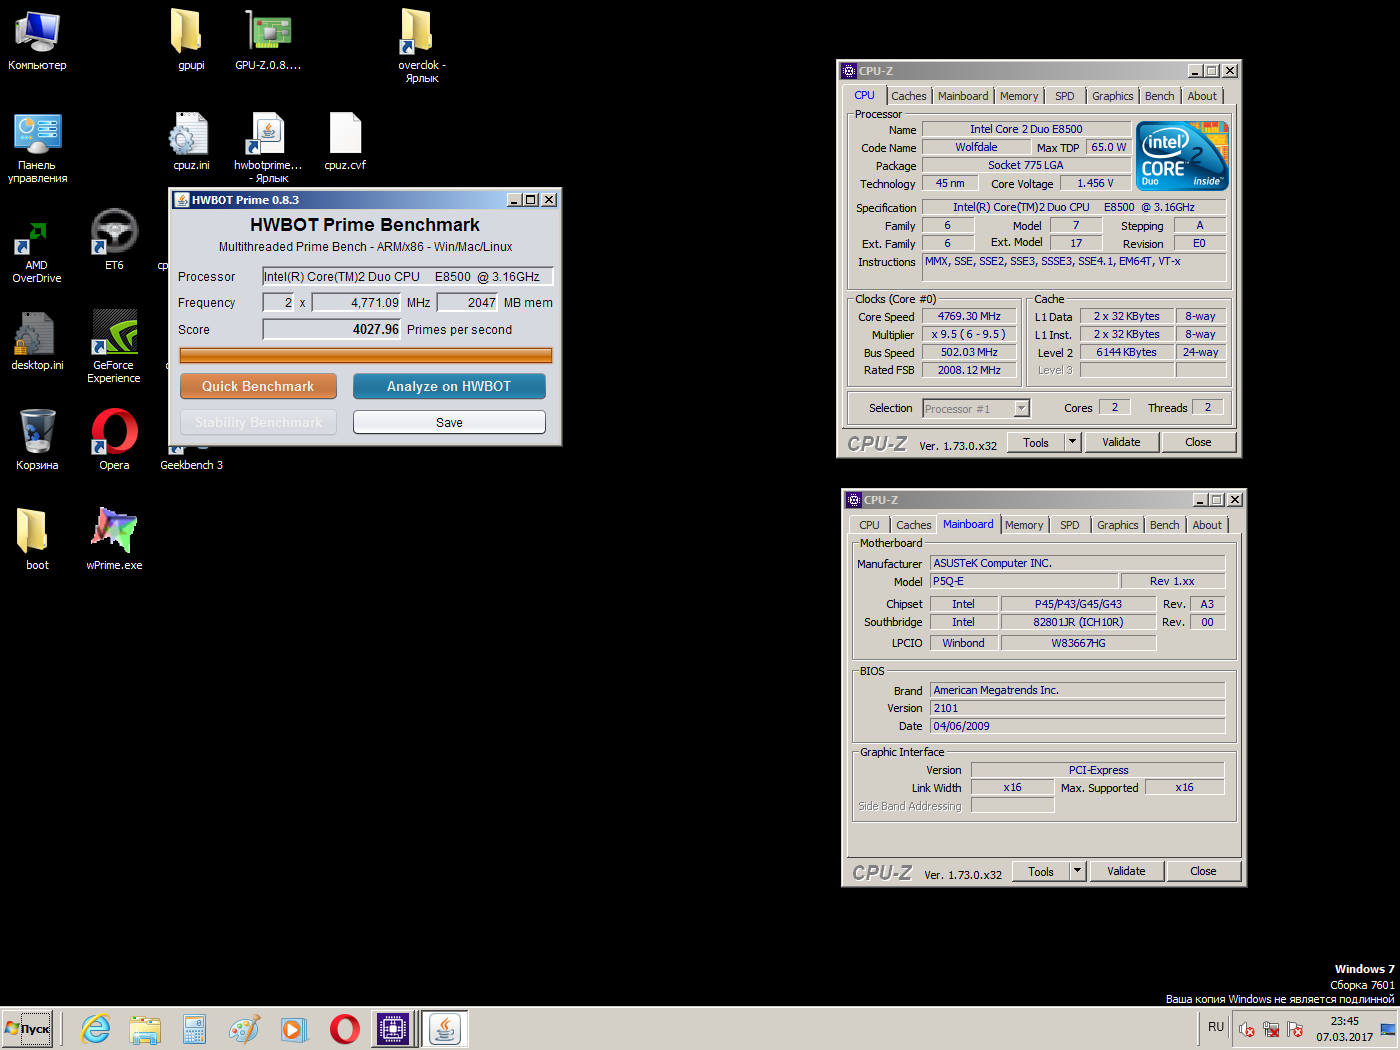This screenshot has height=1050, width=1400.
Task: Expand the Processor #1 selection dropdown
Action: tap(1021, 408)
